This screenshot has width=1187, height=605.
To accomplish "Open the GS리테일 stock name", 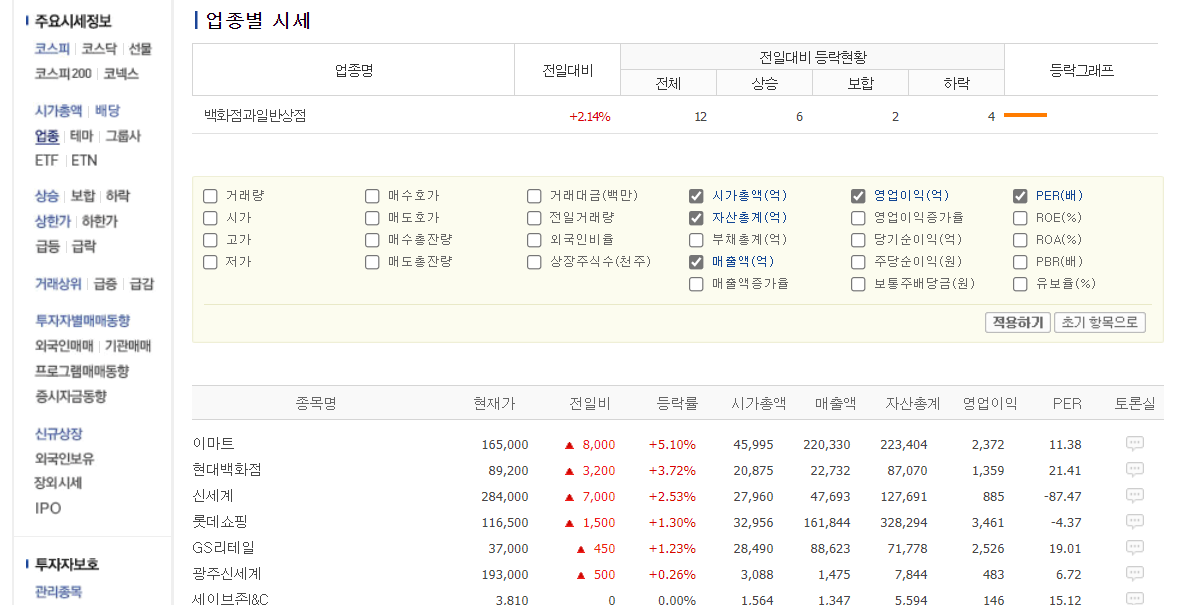I will point(223,547).
